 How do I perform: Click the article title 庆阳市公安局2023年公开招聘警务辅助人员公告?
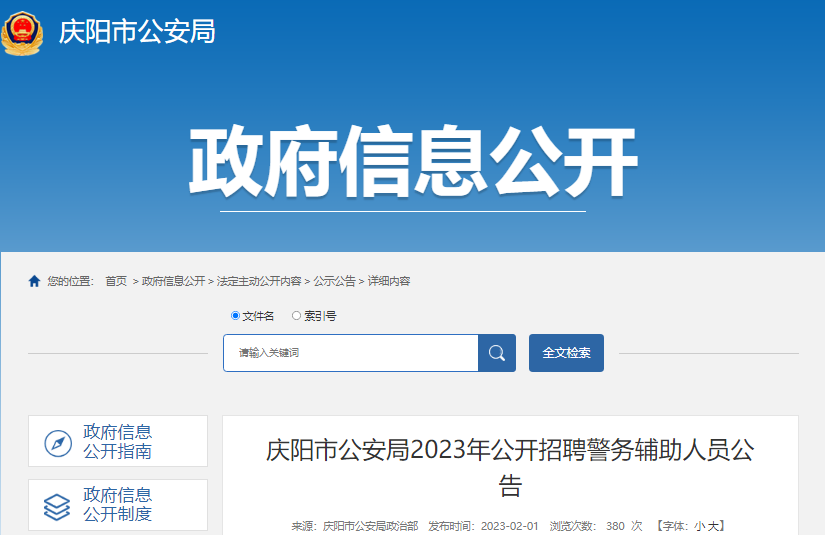[510, 467]
